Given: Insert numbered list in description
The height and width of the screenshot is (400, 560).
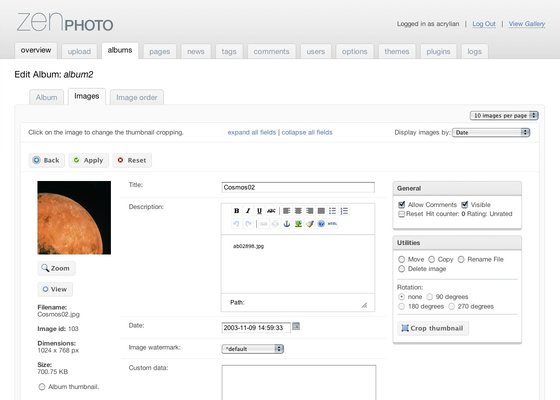Looking at the screenshot, I should pyautogui.click(x=344, y=211).
